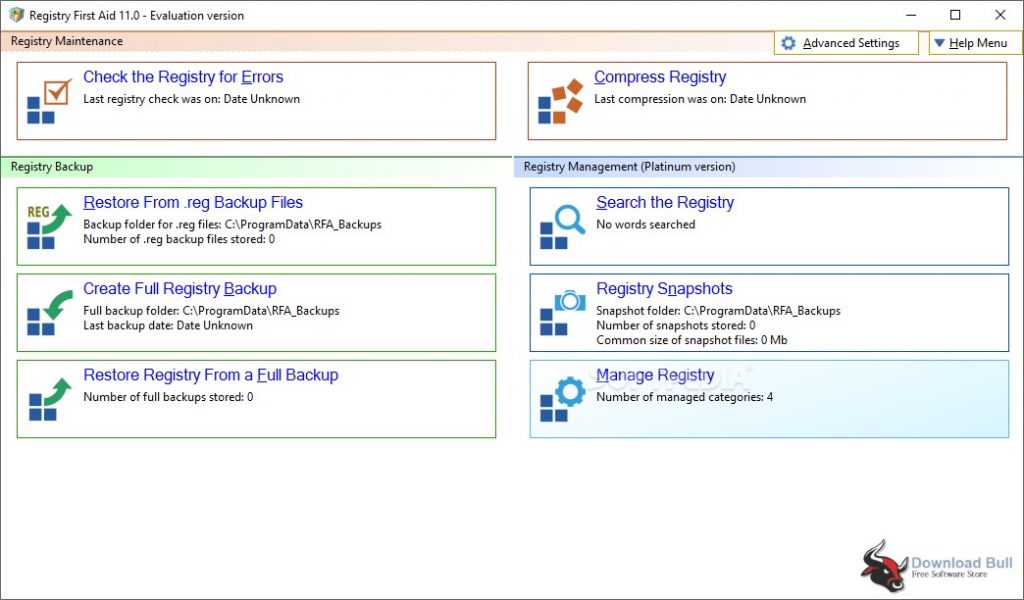Image resolution: width=1024 pixels, height=600 pixels.
Task: Click the Manage Registry gear icon
Action: (562, 399)
